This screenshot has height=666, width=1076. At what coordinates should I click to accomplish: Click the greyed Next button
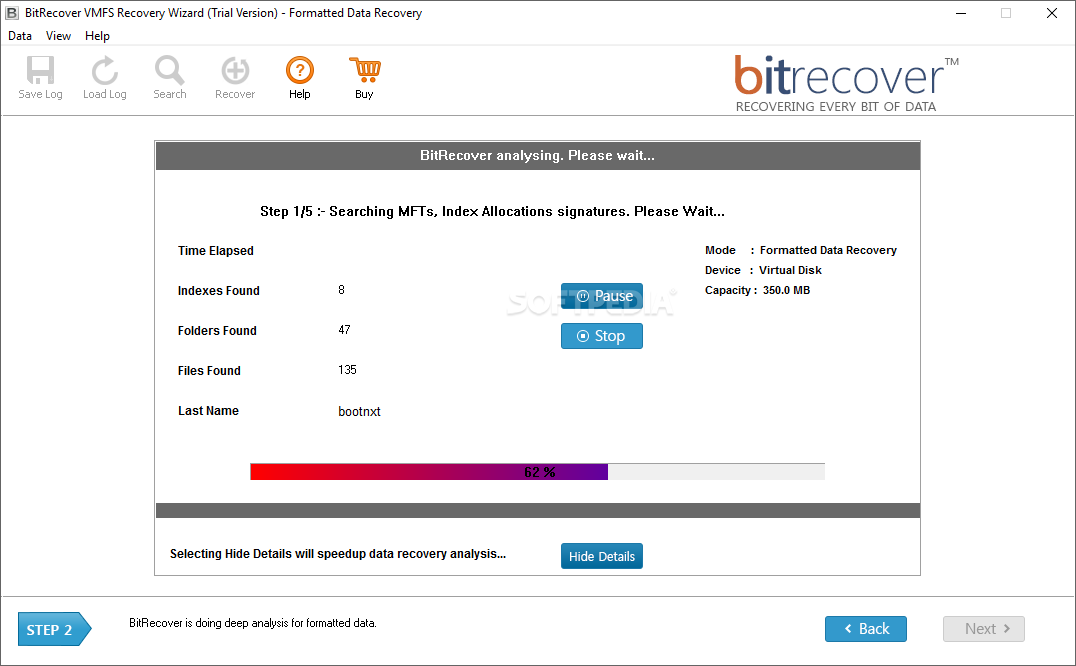(x=984, y=629)
